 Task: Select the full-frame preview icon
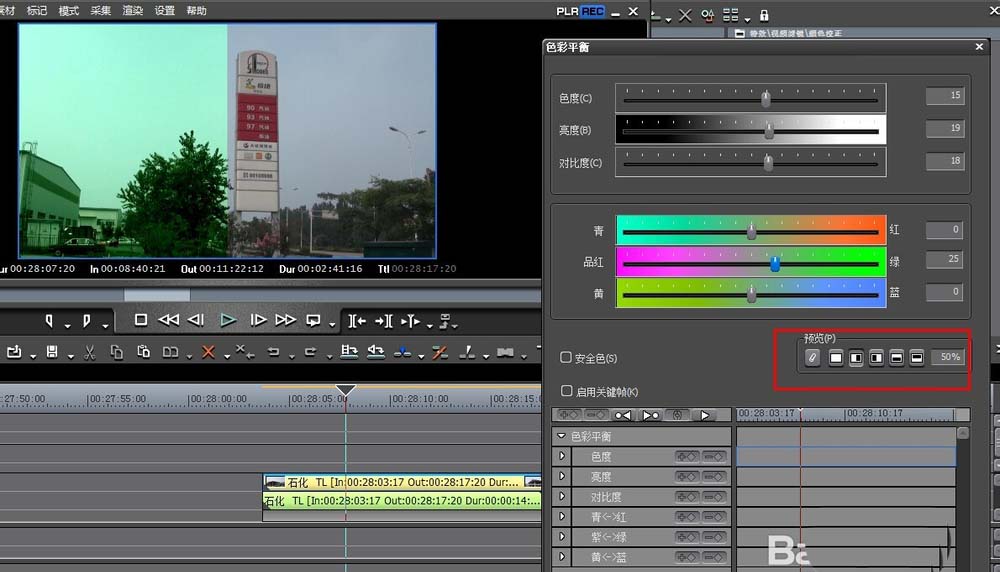[x=836, y=357]
